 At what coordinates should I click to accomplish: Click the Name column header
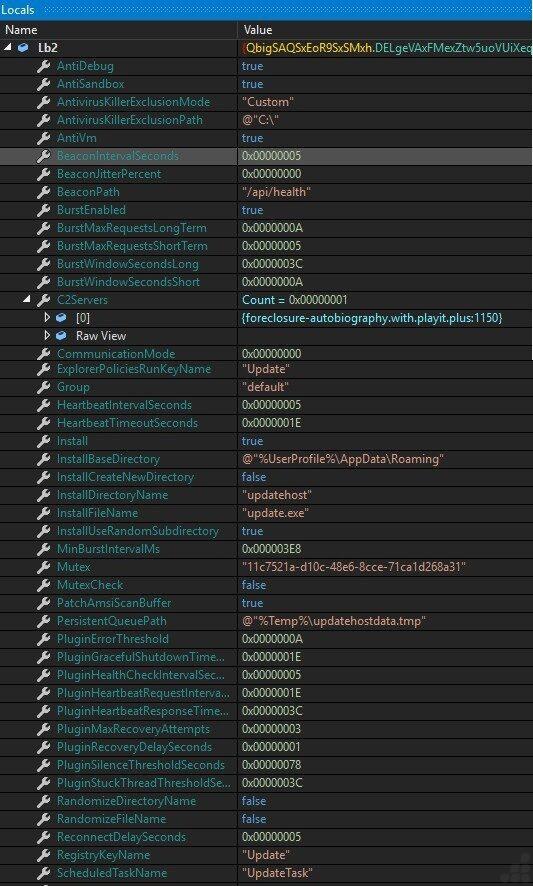point(21,30)
